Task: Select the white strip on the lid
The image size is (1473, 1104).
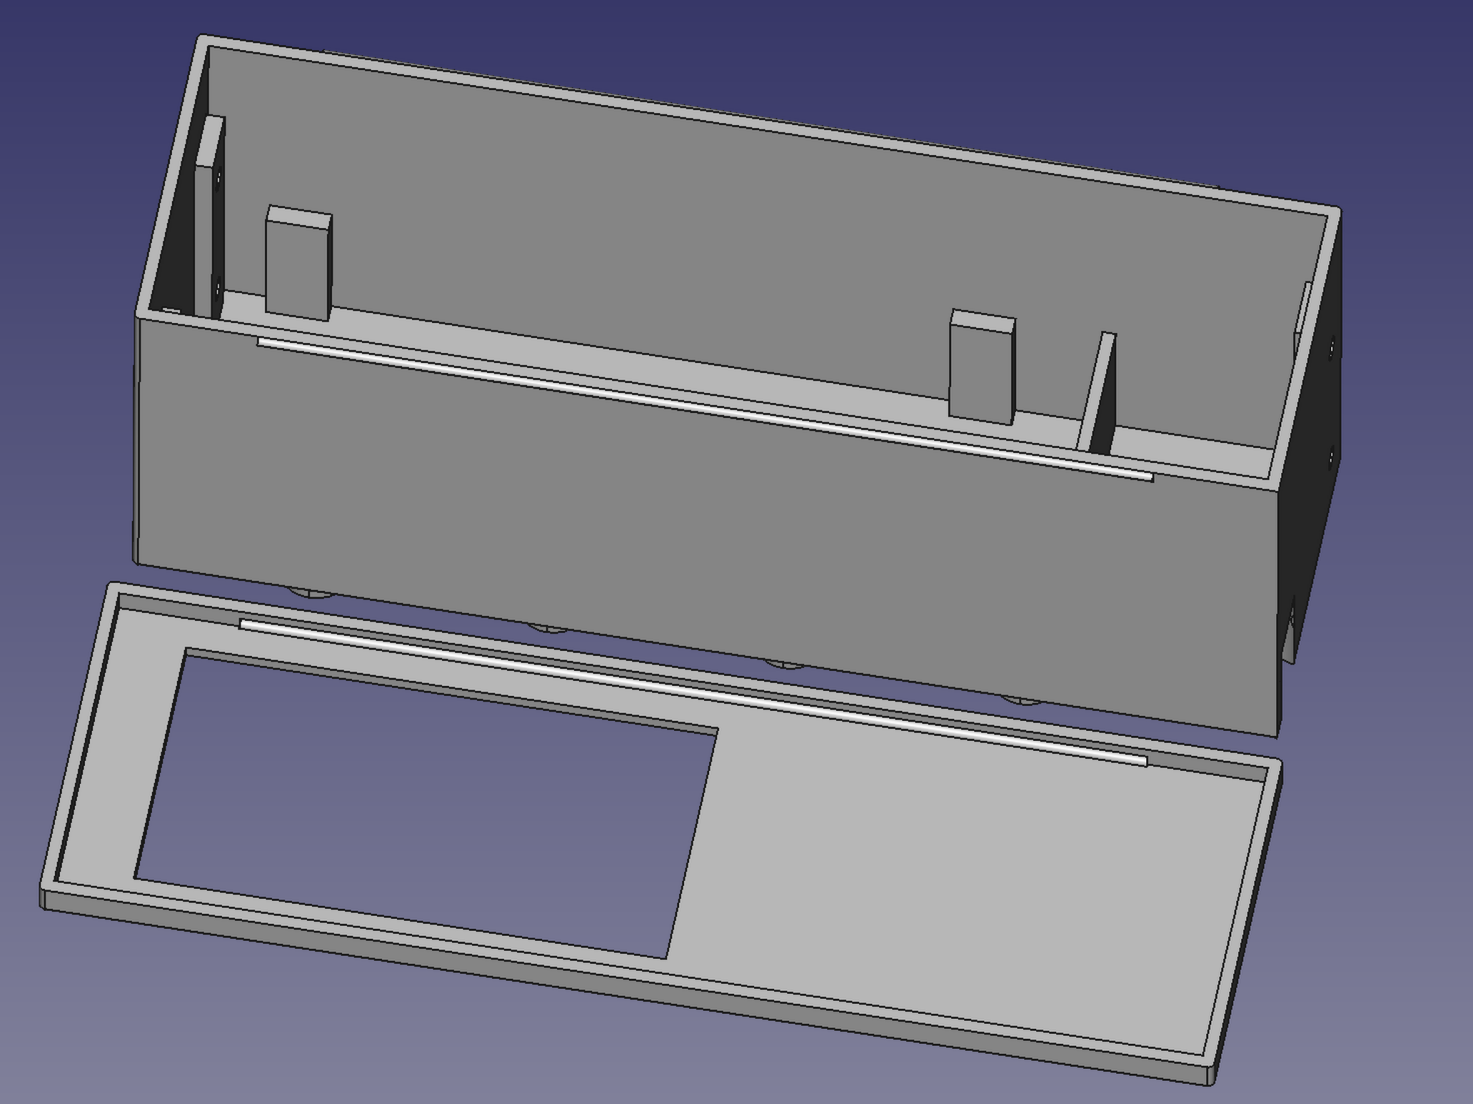Action: tap(690, 691)
